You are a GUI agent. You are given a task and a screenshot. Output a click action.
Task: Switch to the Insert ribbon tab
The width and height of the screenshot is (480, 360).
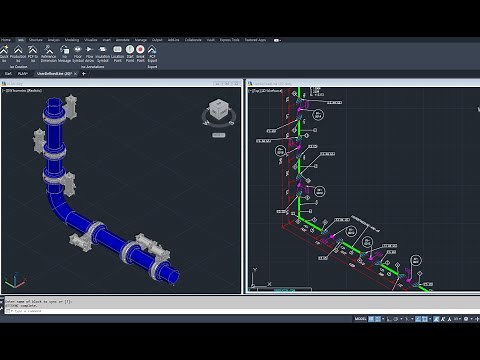tap(107, 40)
